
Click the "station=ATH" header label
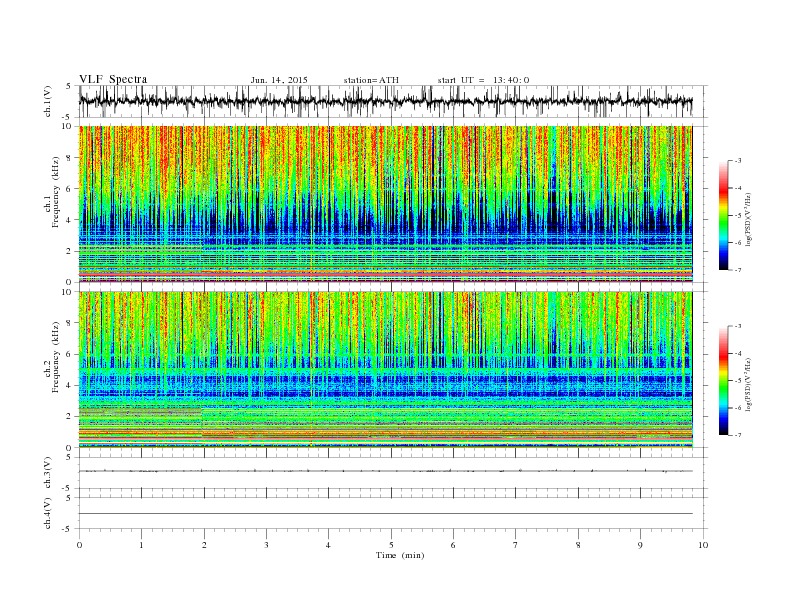pos(371,80)
